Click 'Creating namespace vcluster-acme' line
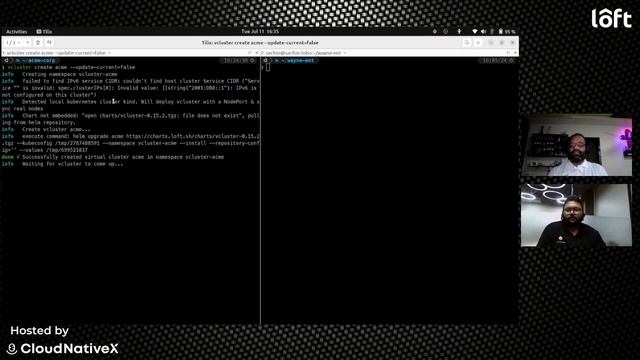Image resolution: width=640 pixels, height=360 pixels. pos(69,74)
